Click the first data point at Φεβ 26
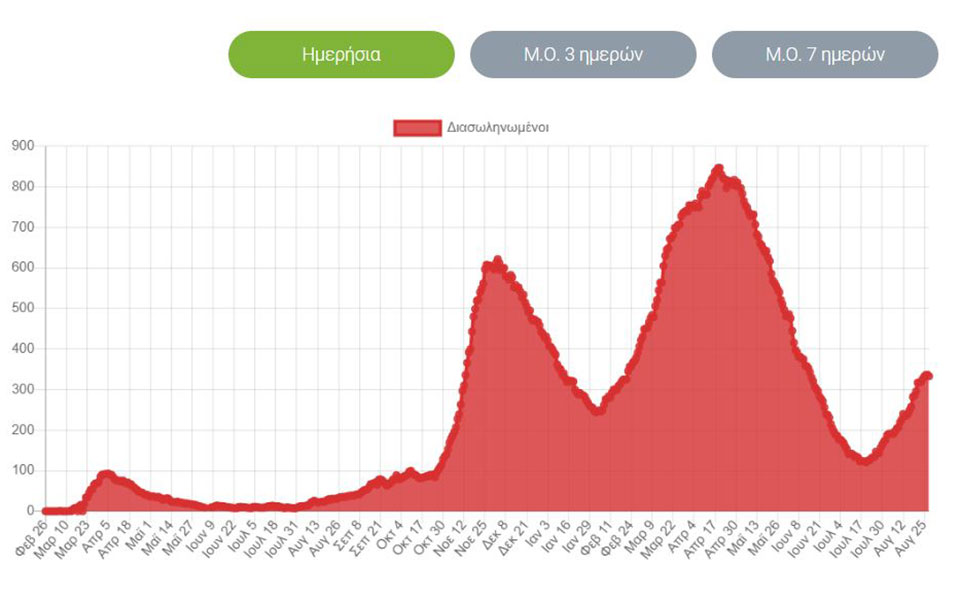 (x=46, y=510)
